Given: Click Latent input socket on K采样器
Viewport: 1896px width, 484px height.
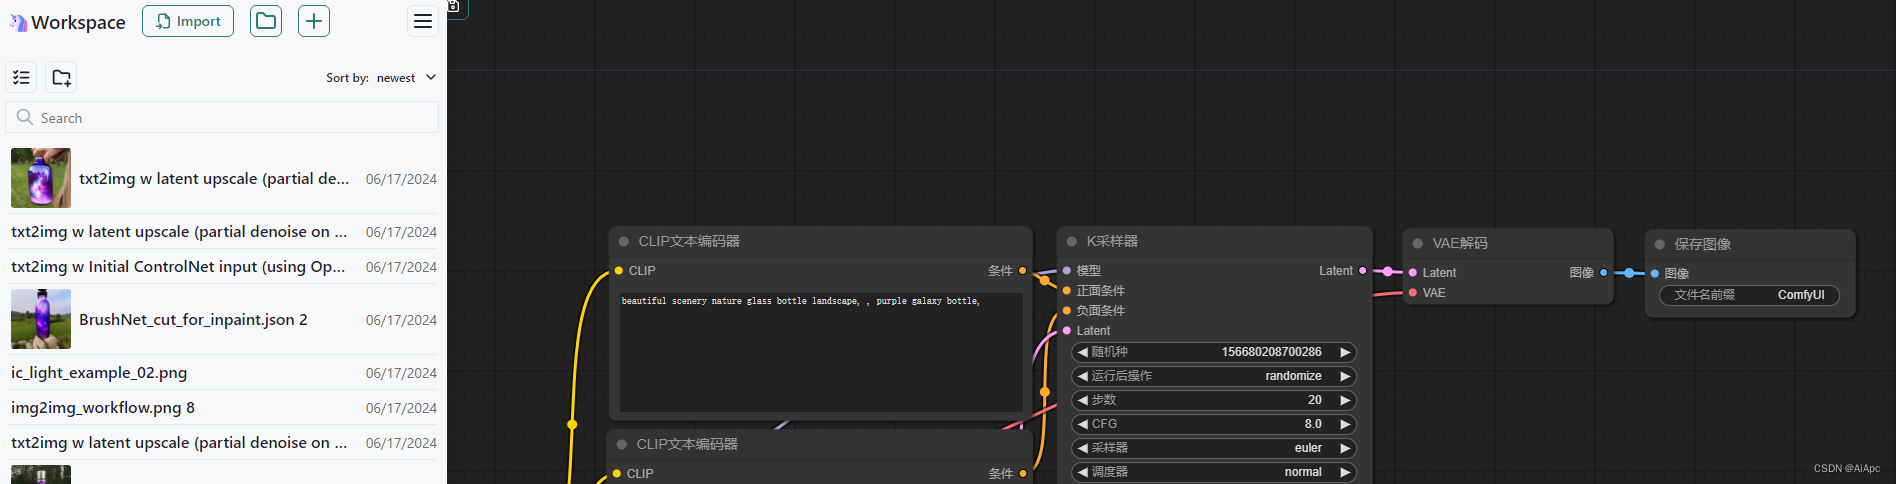Looking at the screenshot, I should pyautogui.click(x=1067, y=331).
